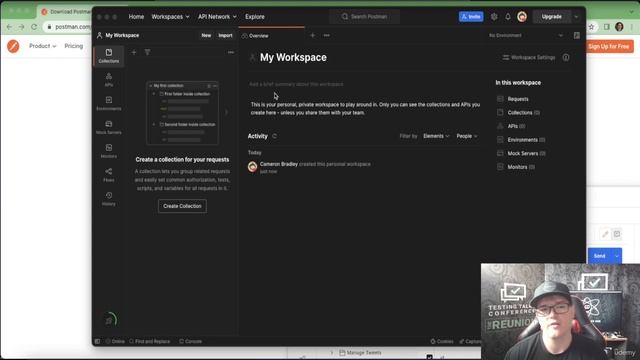
Task: Click the blue Invite button
Action: [x=471, y=17]
